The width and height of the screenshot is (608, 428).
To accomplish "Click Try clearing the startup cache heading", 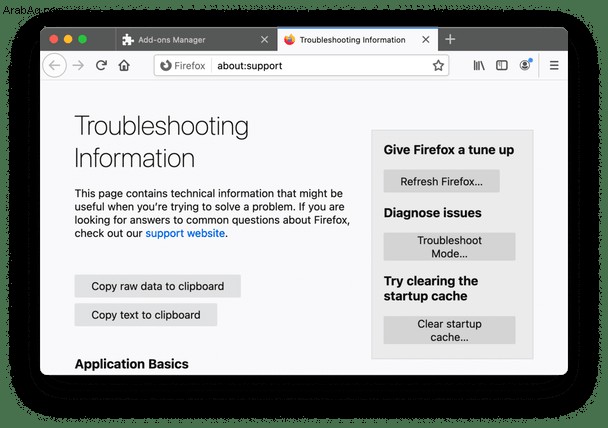I will click(x=431, y=288).
